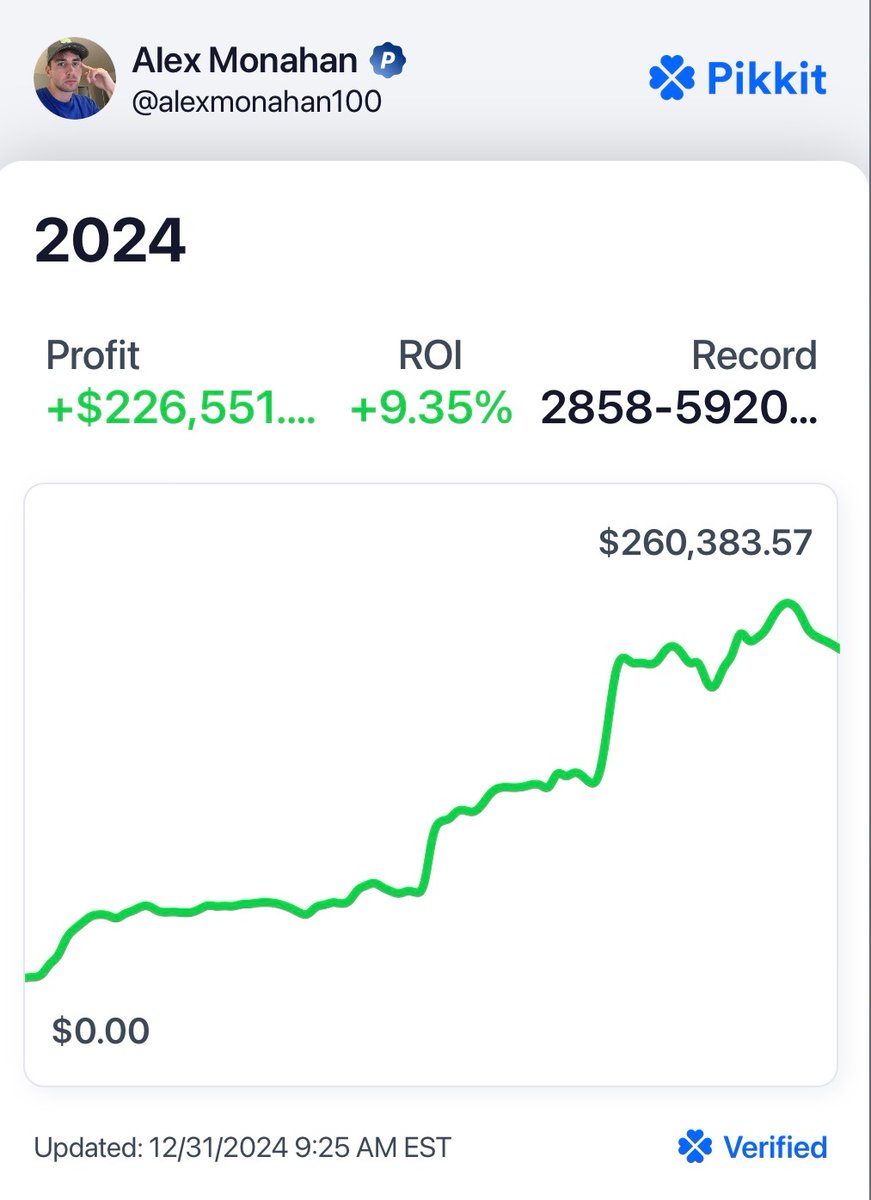Click the ROI value +9.35%
Viewport: 871px width, 1200px height.
[431, 407]
